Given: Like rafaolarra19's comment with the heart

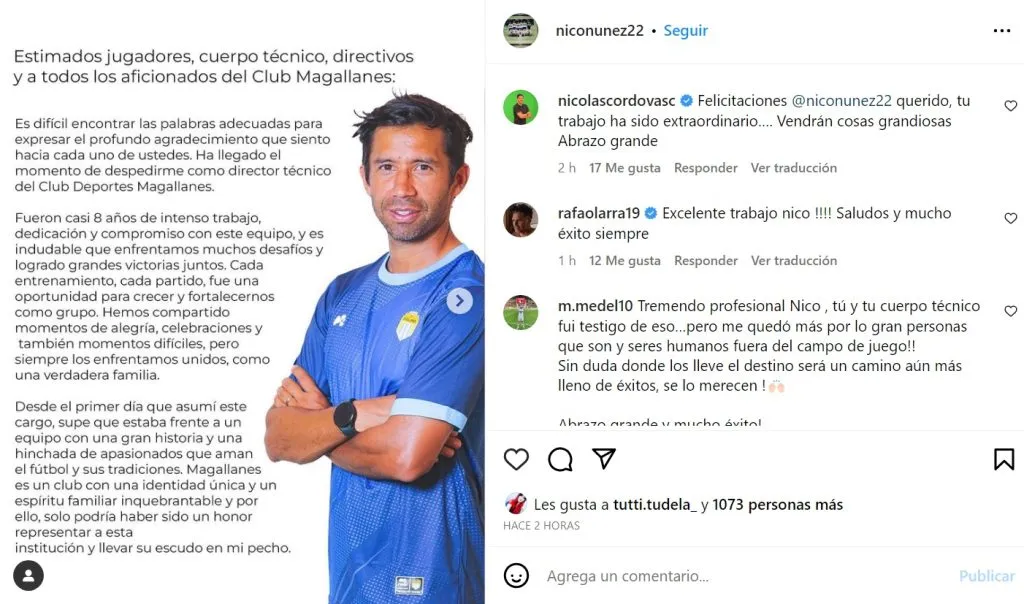Looking at the screenshot, I should [1010, 218].
